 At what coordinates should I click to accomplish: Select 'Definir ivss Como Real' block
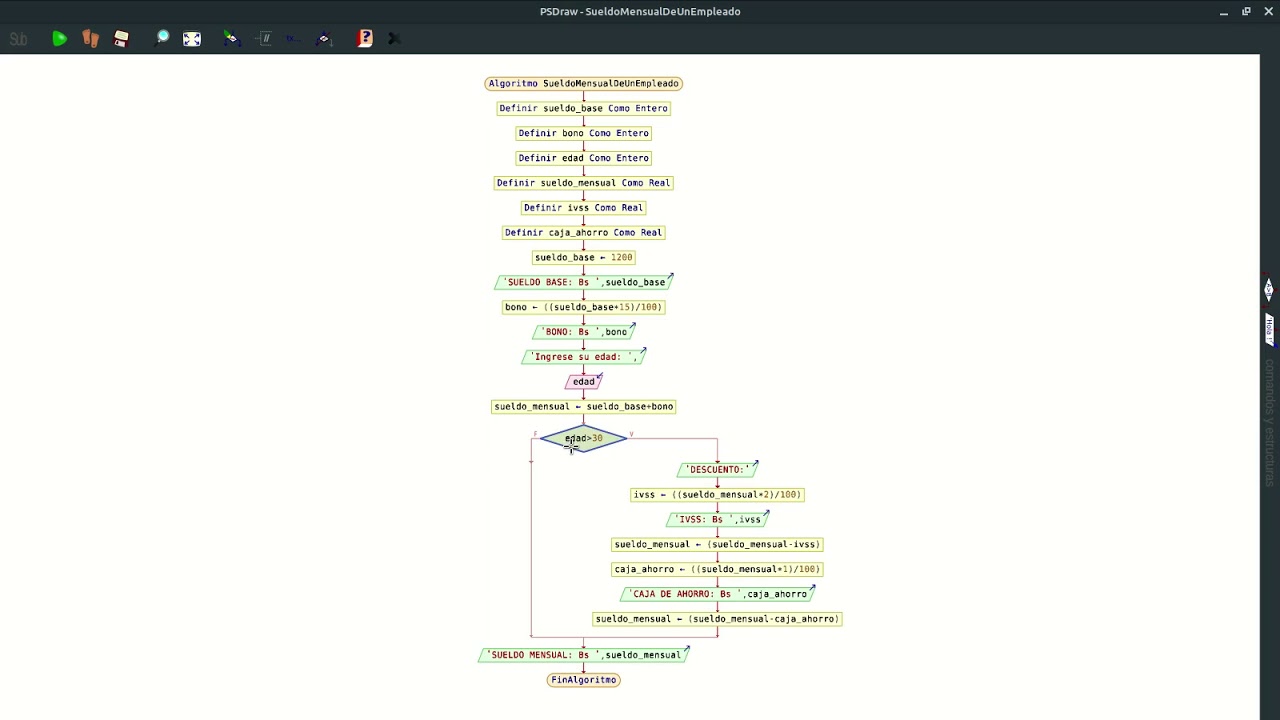click(x=584, y=208)
